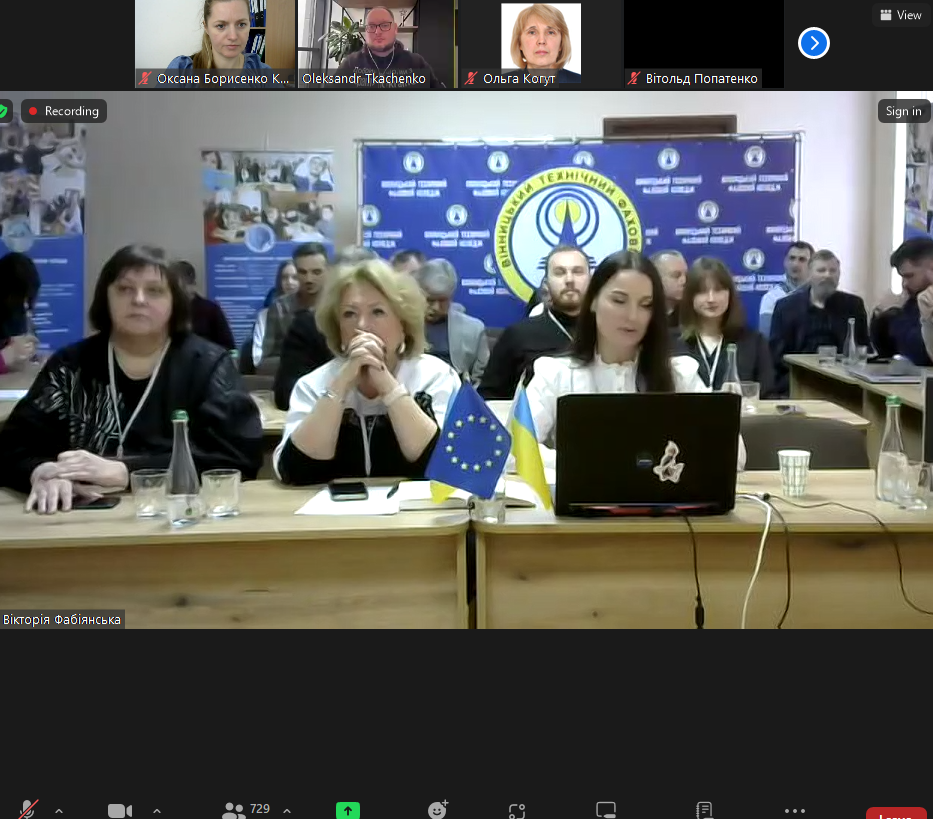This screenshot has height=819, width=933.
Task: Click the green Share Screen icon
Action: [347, 810]
